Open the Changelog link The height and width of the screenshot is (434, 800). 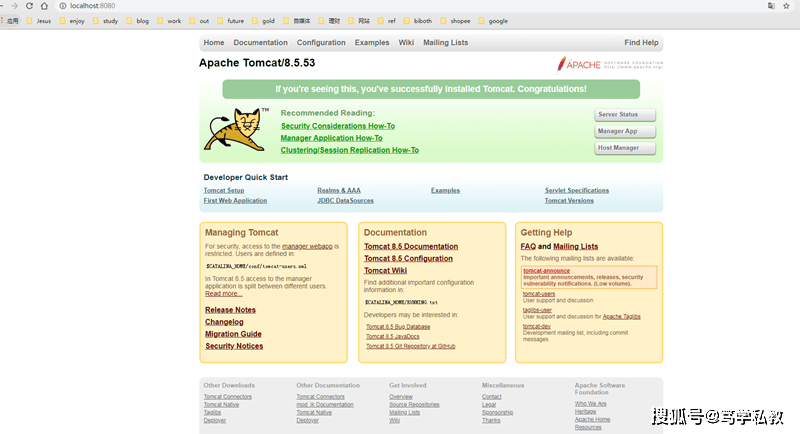point(224,322)
